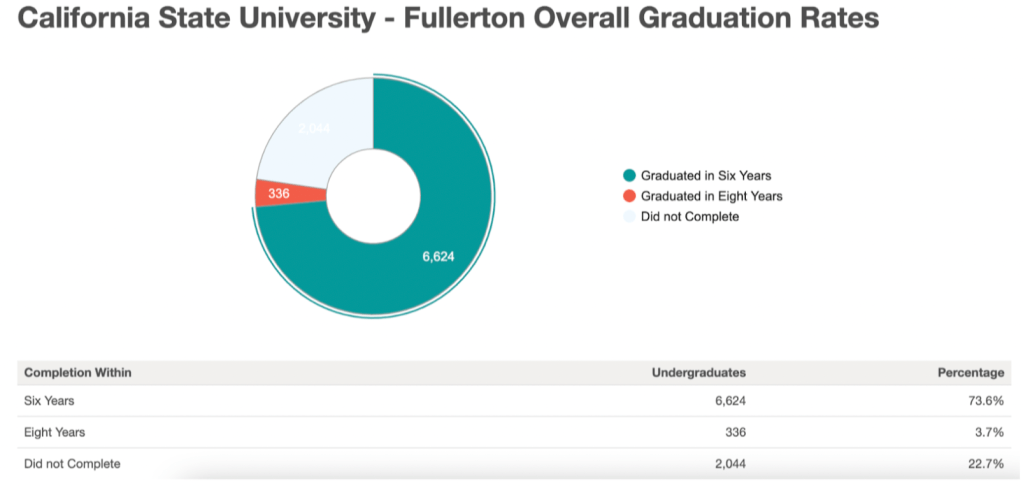Click the teal Graduated in Six Years legend dot

tap(628, 176)
